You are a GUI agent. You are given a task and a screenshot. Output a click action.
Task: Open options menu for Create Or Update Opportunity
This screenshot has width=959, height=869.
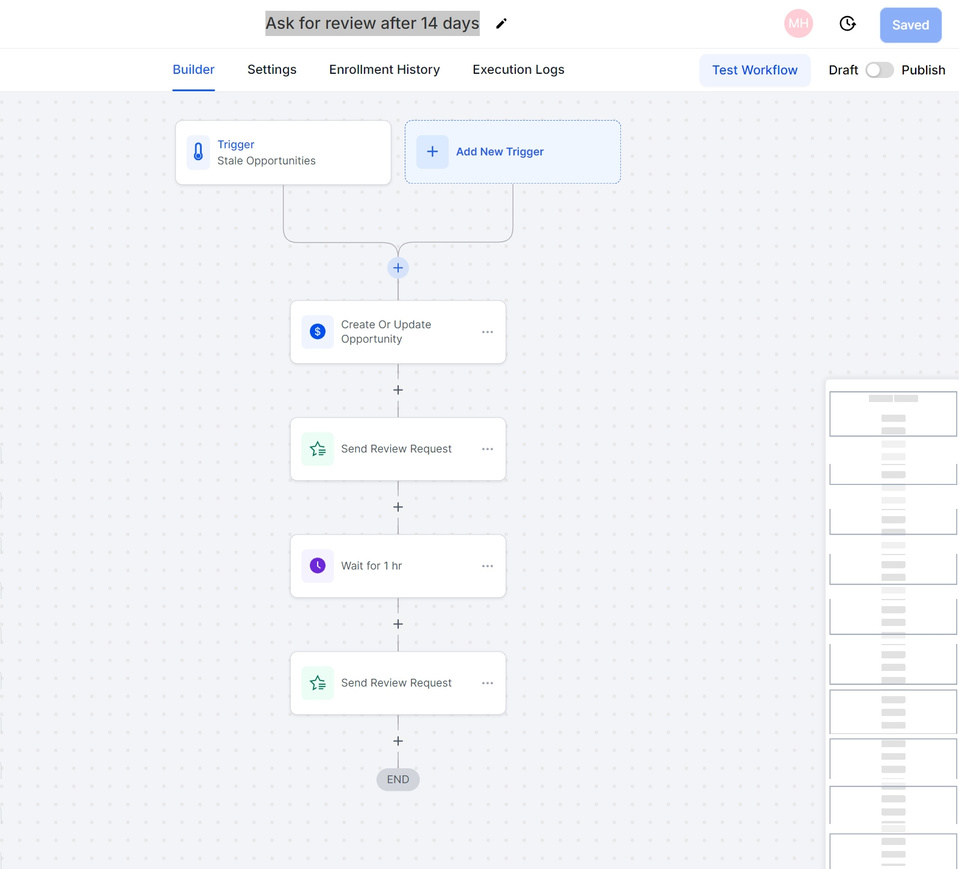point(487,332)
